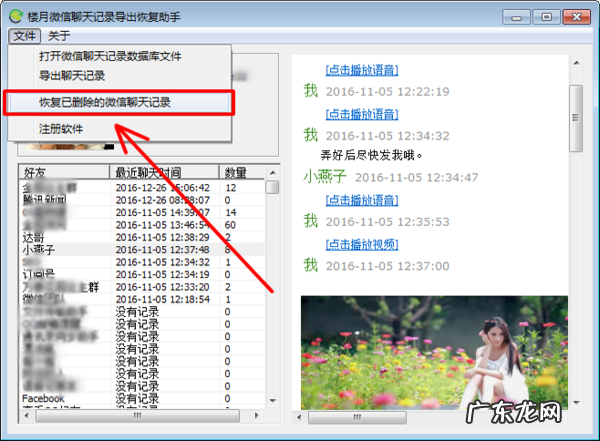
Task: Click the 2016-11-05 12:34:19 list cell
Action: (163, 274)
